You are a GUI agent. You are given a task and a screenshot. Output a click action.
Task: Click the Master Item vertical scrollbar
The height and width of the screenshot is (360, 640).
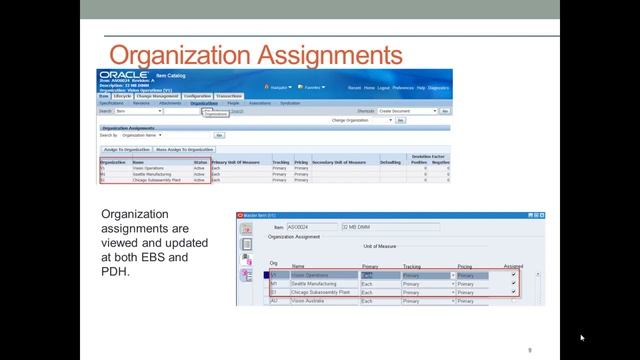538,288
